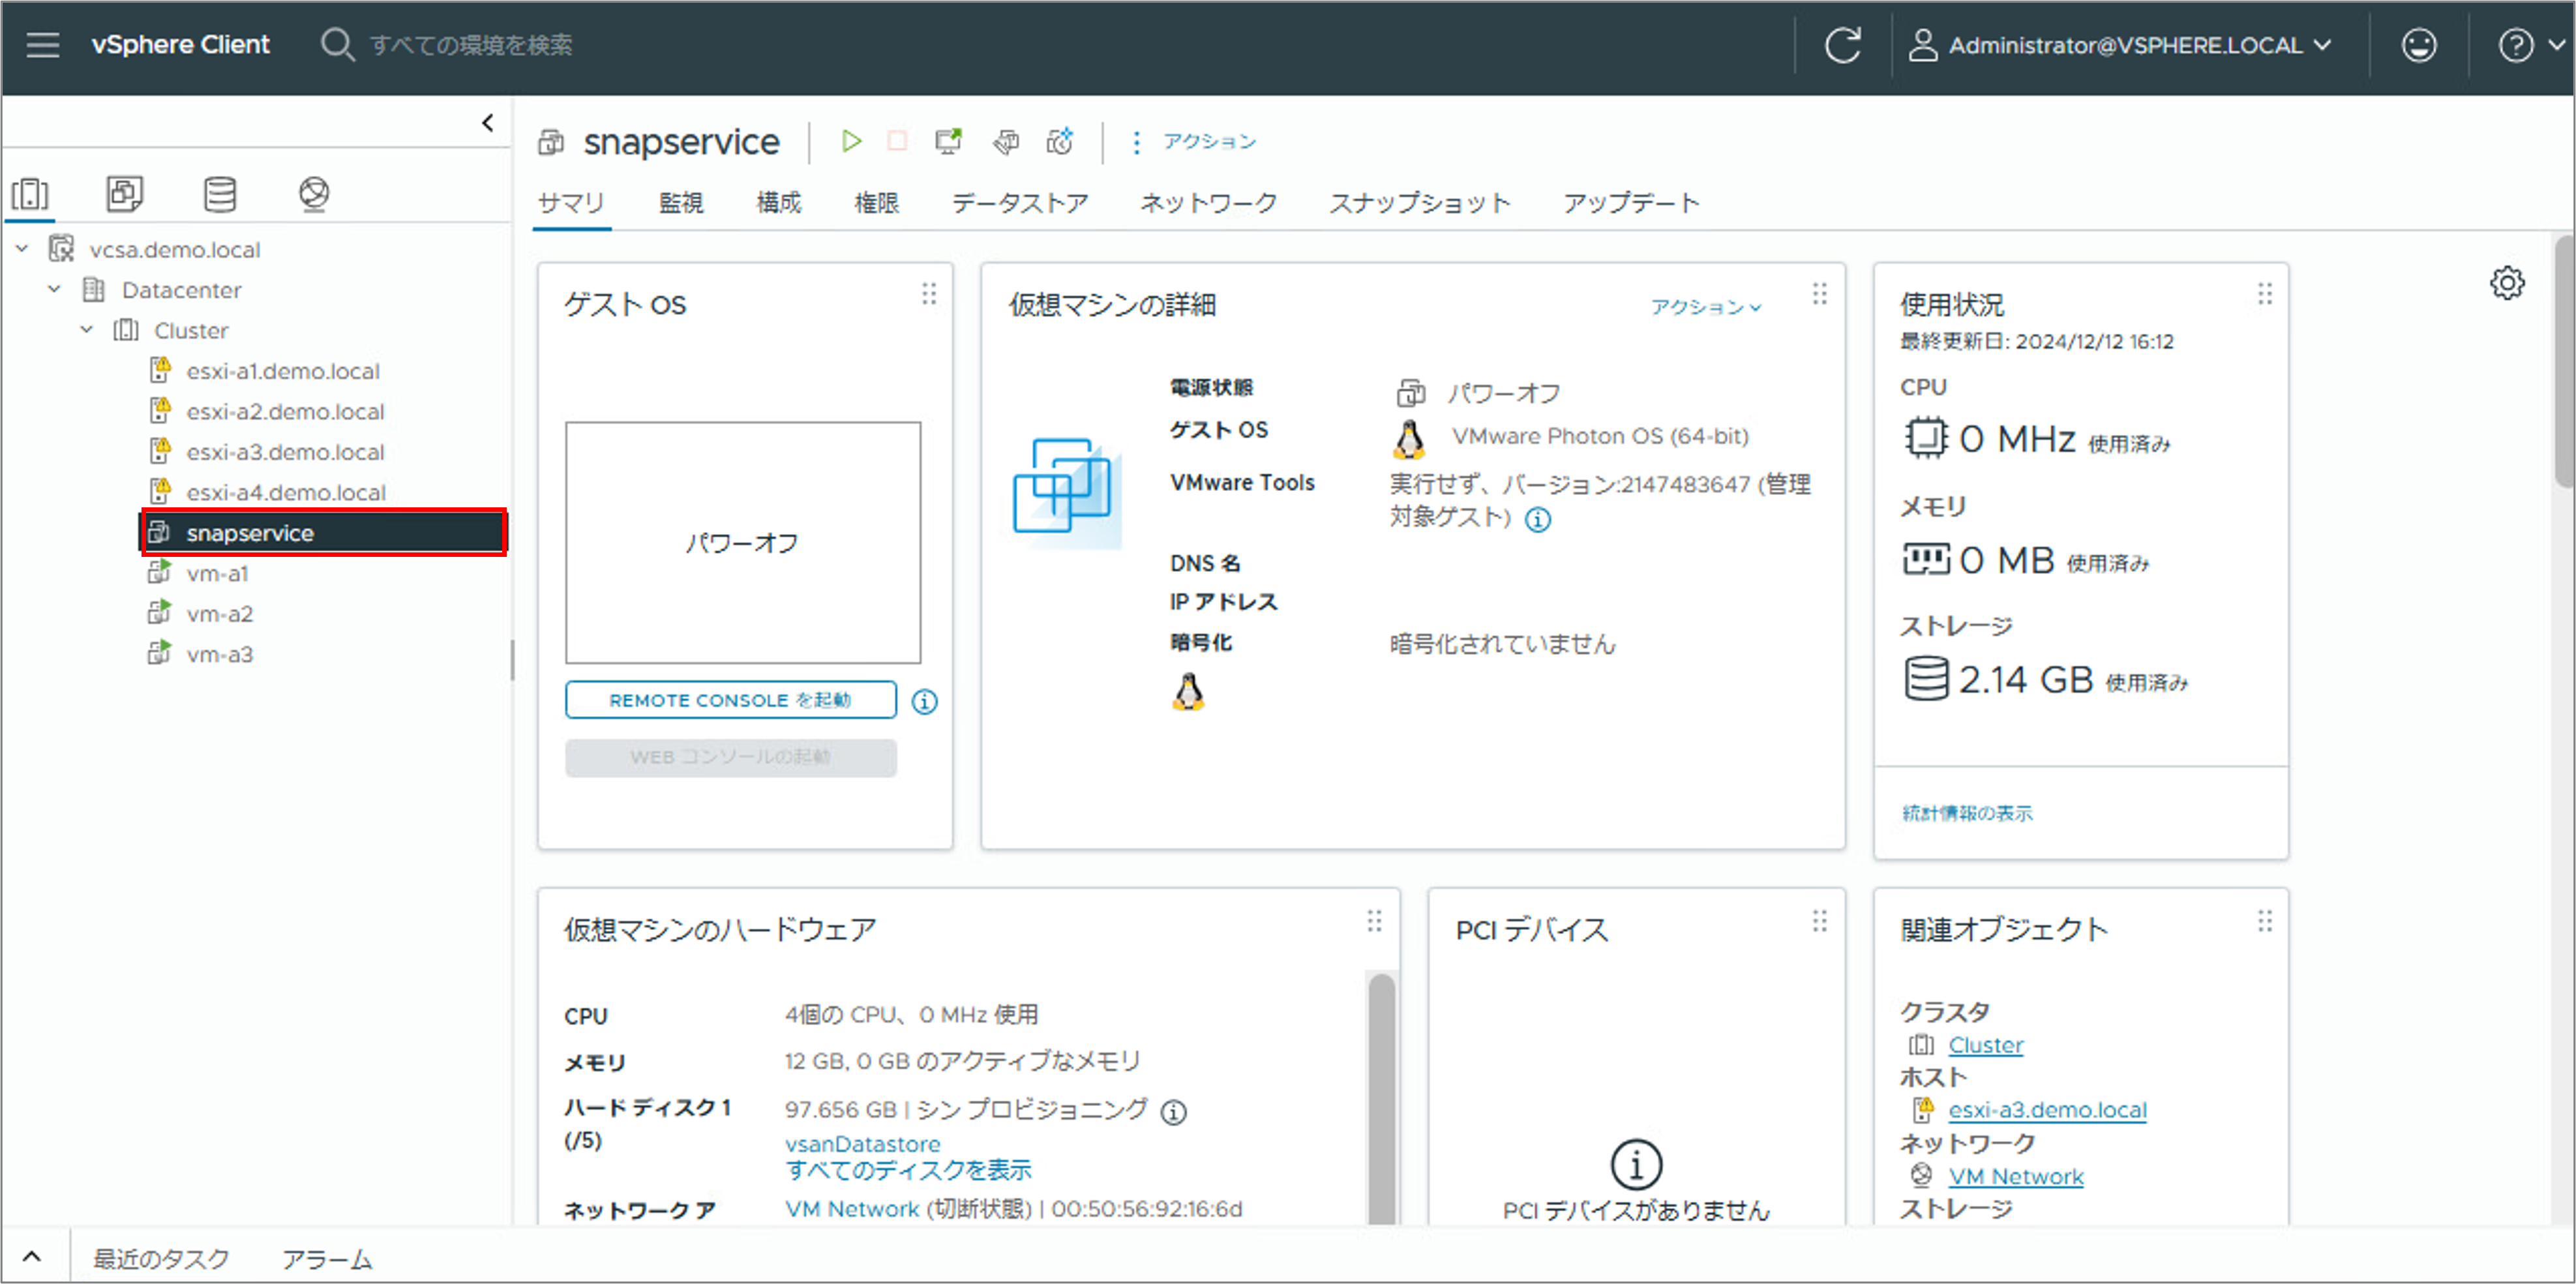Open アクション dropdown in VM details card
2576x1284 pixels.
pos(1706,307)
